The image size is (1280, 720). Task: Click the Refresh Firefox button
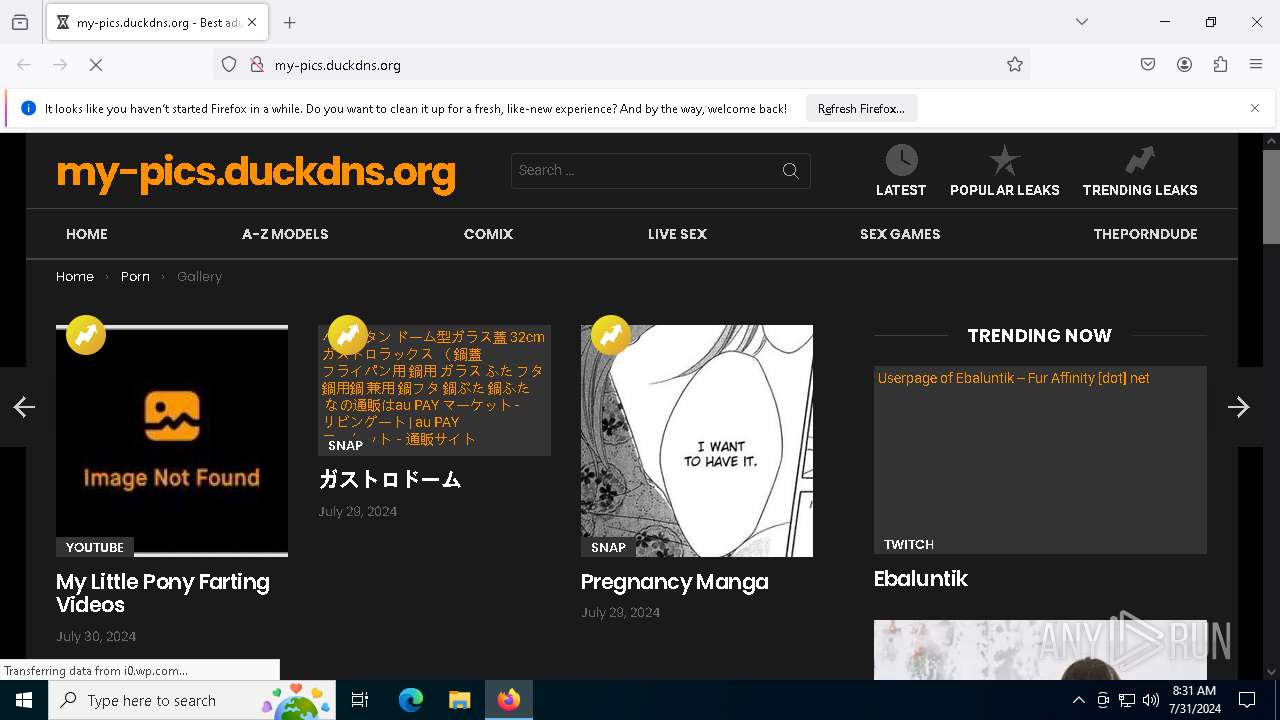[861, 108]
